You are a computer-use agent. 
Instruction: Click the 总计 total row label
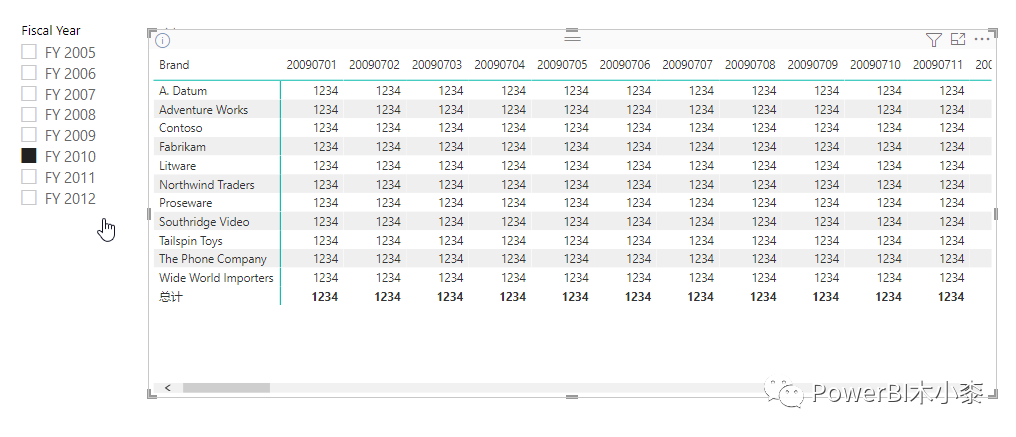coord(170,297)
